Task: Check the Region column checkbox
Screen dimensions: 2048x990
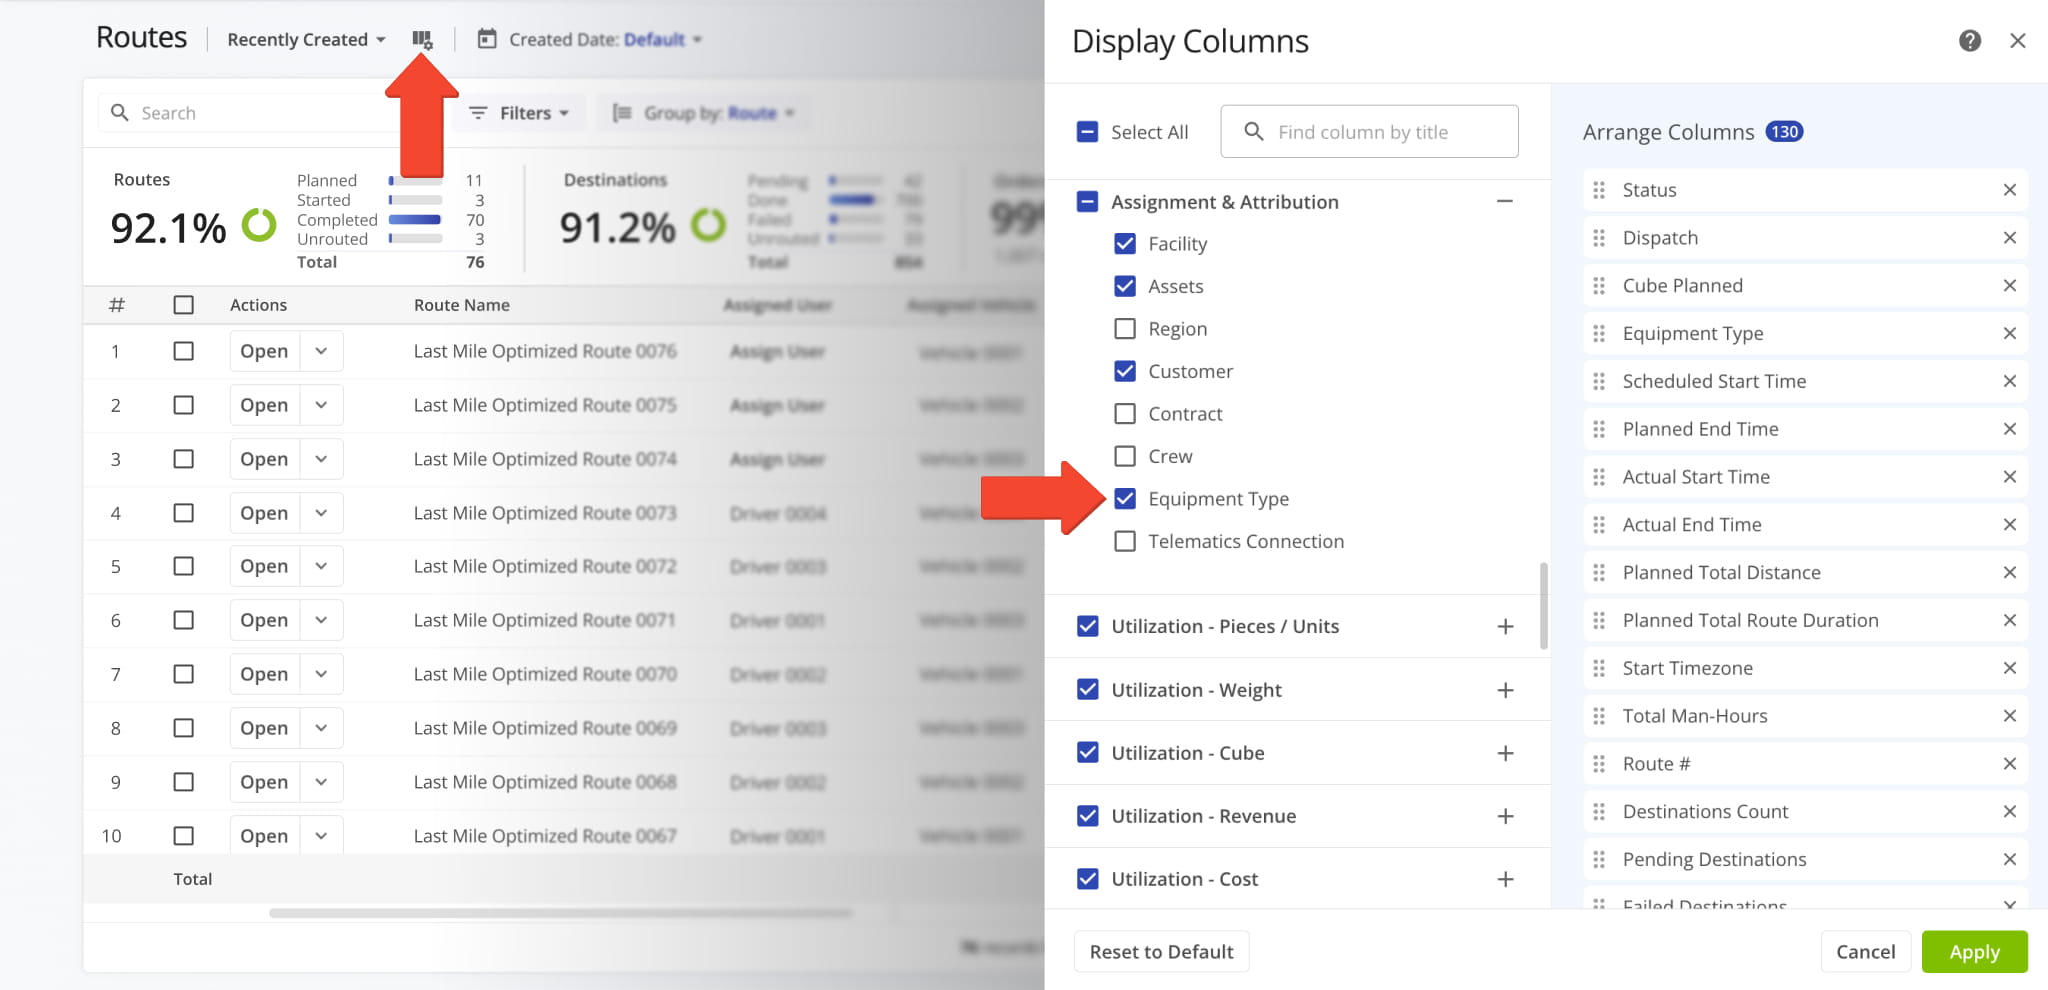Action: pyautogui.click(x=1125, y=329)
